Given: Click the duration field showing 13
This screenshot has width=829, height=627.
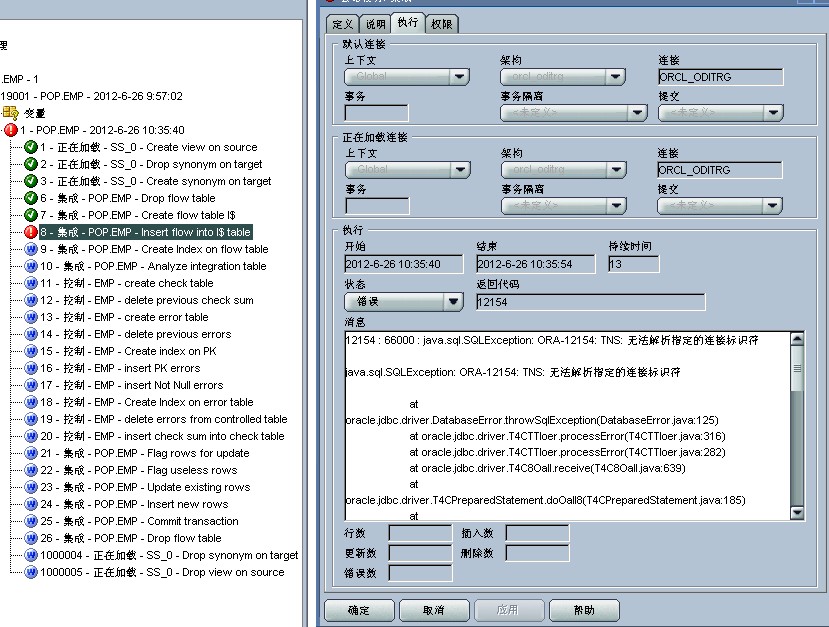Looking at the screenshot, I should coord(634,264).
